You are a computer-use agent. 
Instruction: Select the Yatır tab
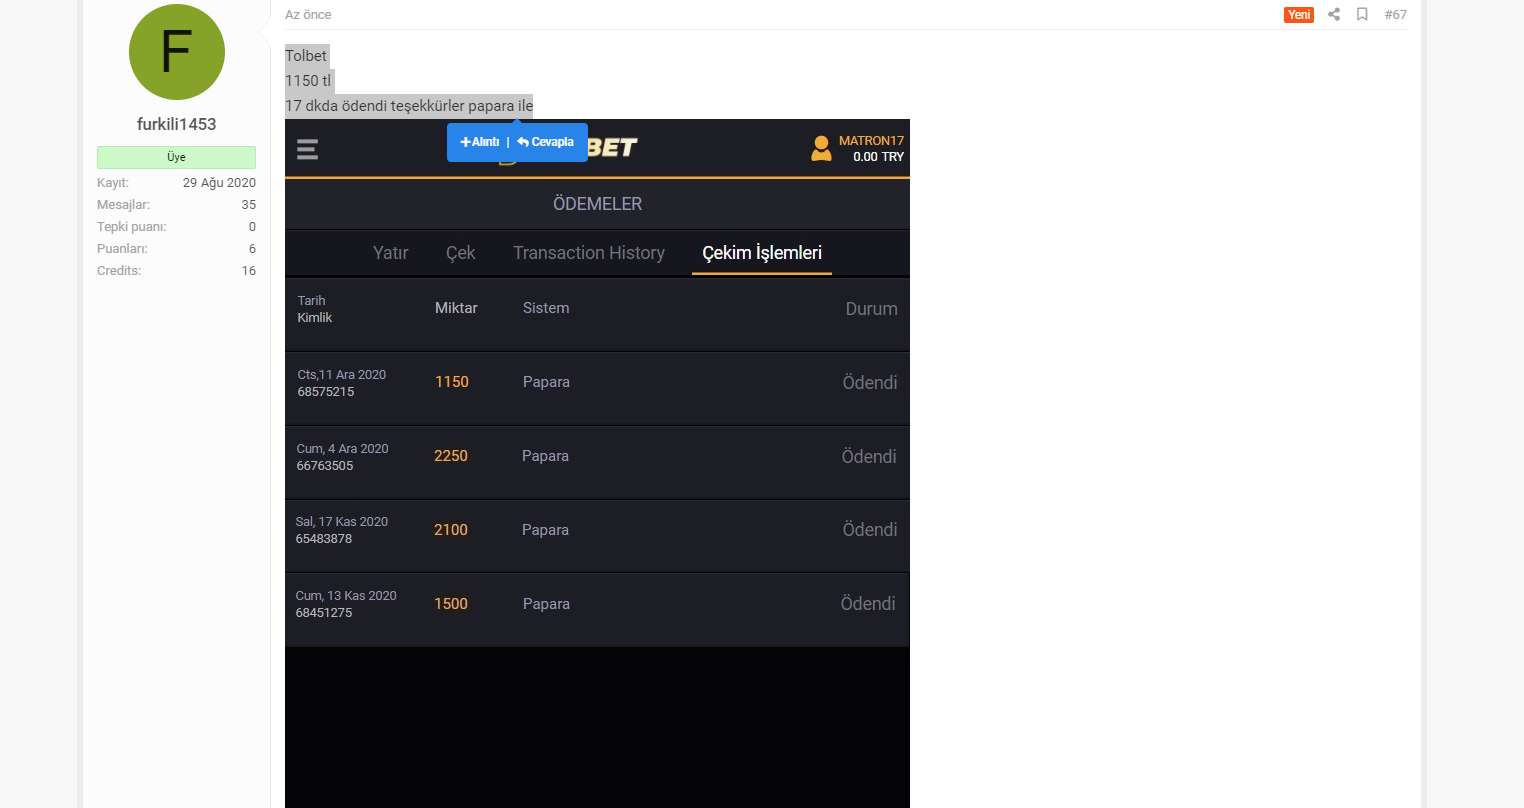click(x=390, y=253)
